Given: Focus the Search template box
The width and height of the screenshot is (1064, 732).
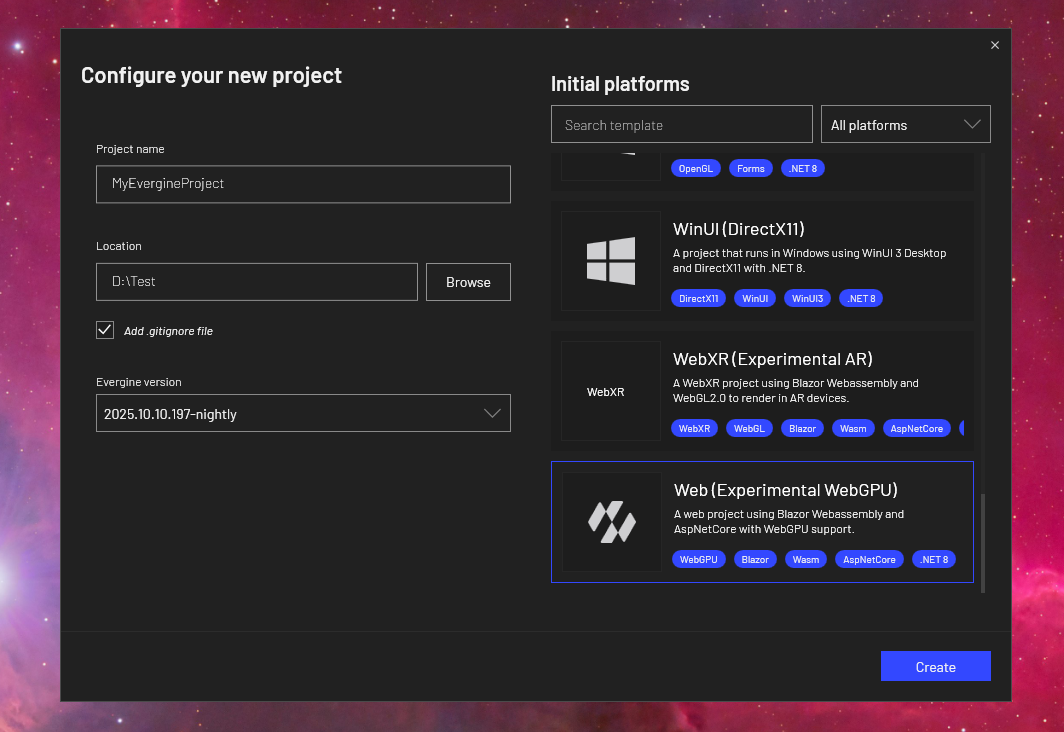Looking at the screenshot, I should [x=681, y=125].
